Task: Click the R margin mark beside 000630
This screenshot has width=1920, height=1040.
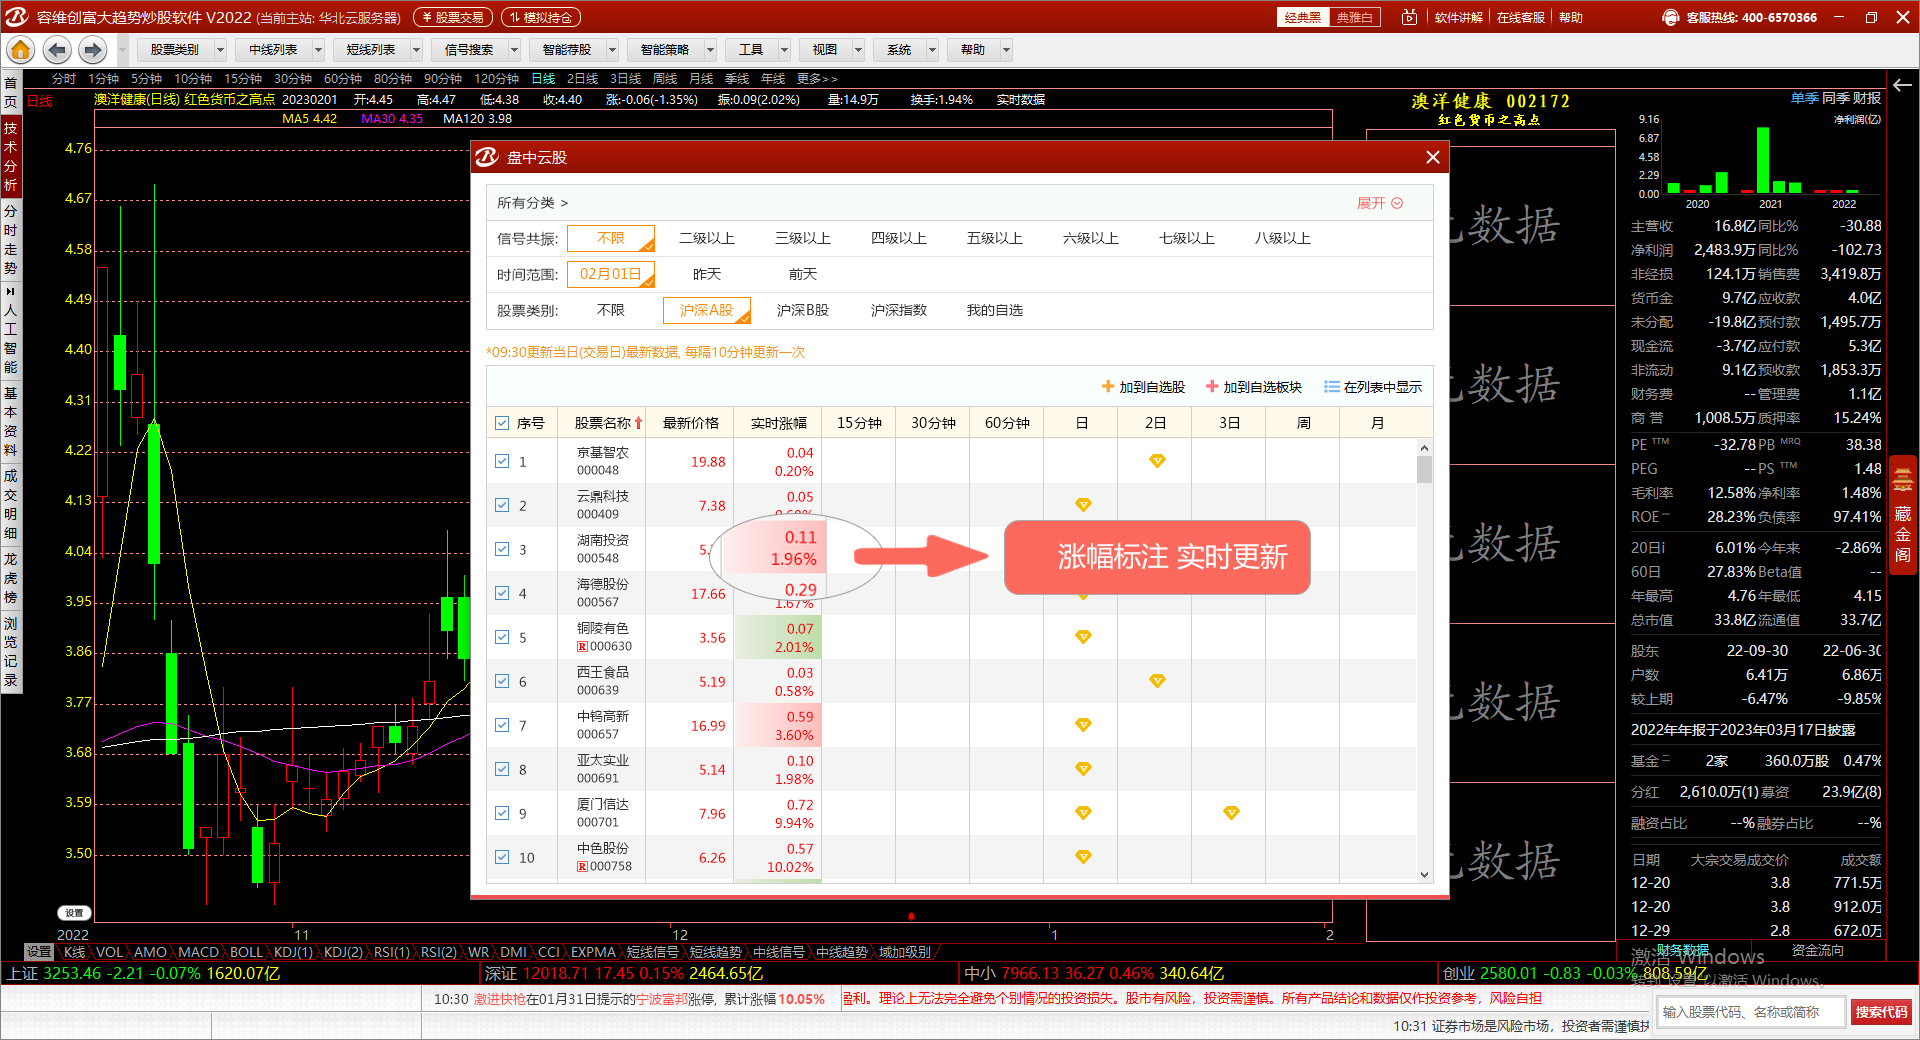Action: coord(582,646)
